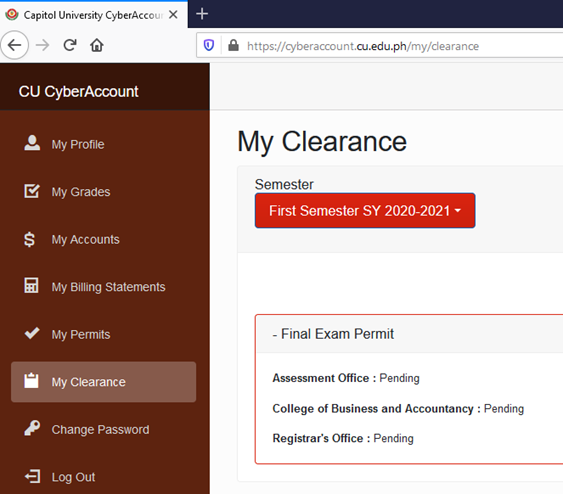The image size is (563, 494).
Task: Collapse the Final Exam Permit section header
Action: coord(409,334)
